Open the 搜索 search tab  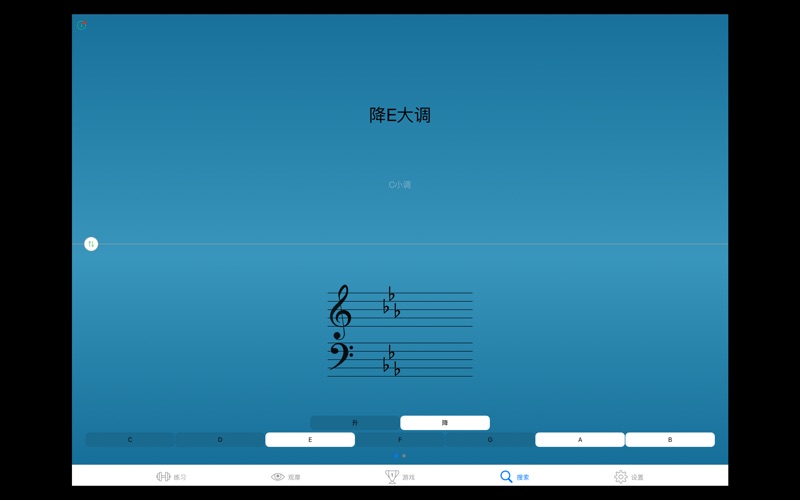click(514, 477)
